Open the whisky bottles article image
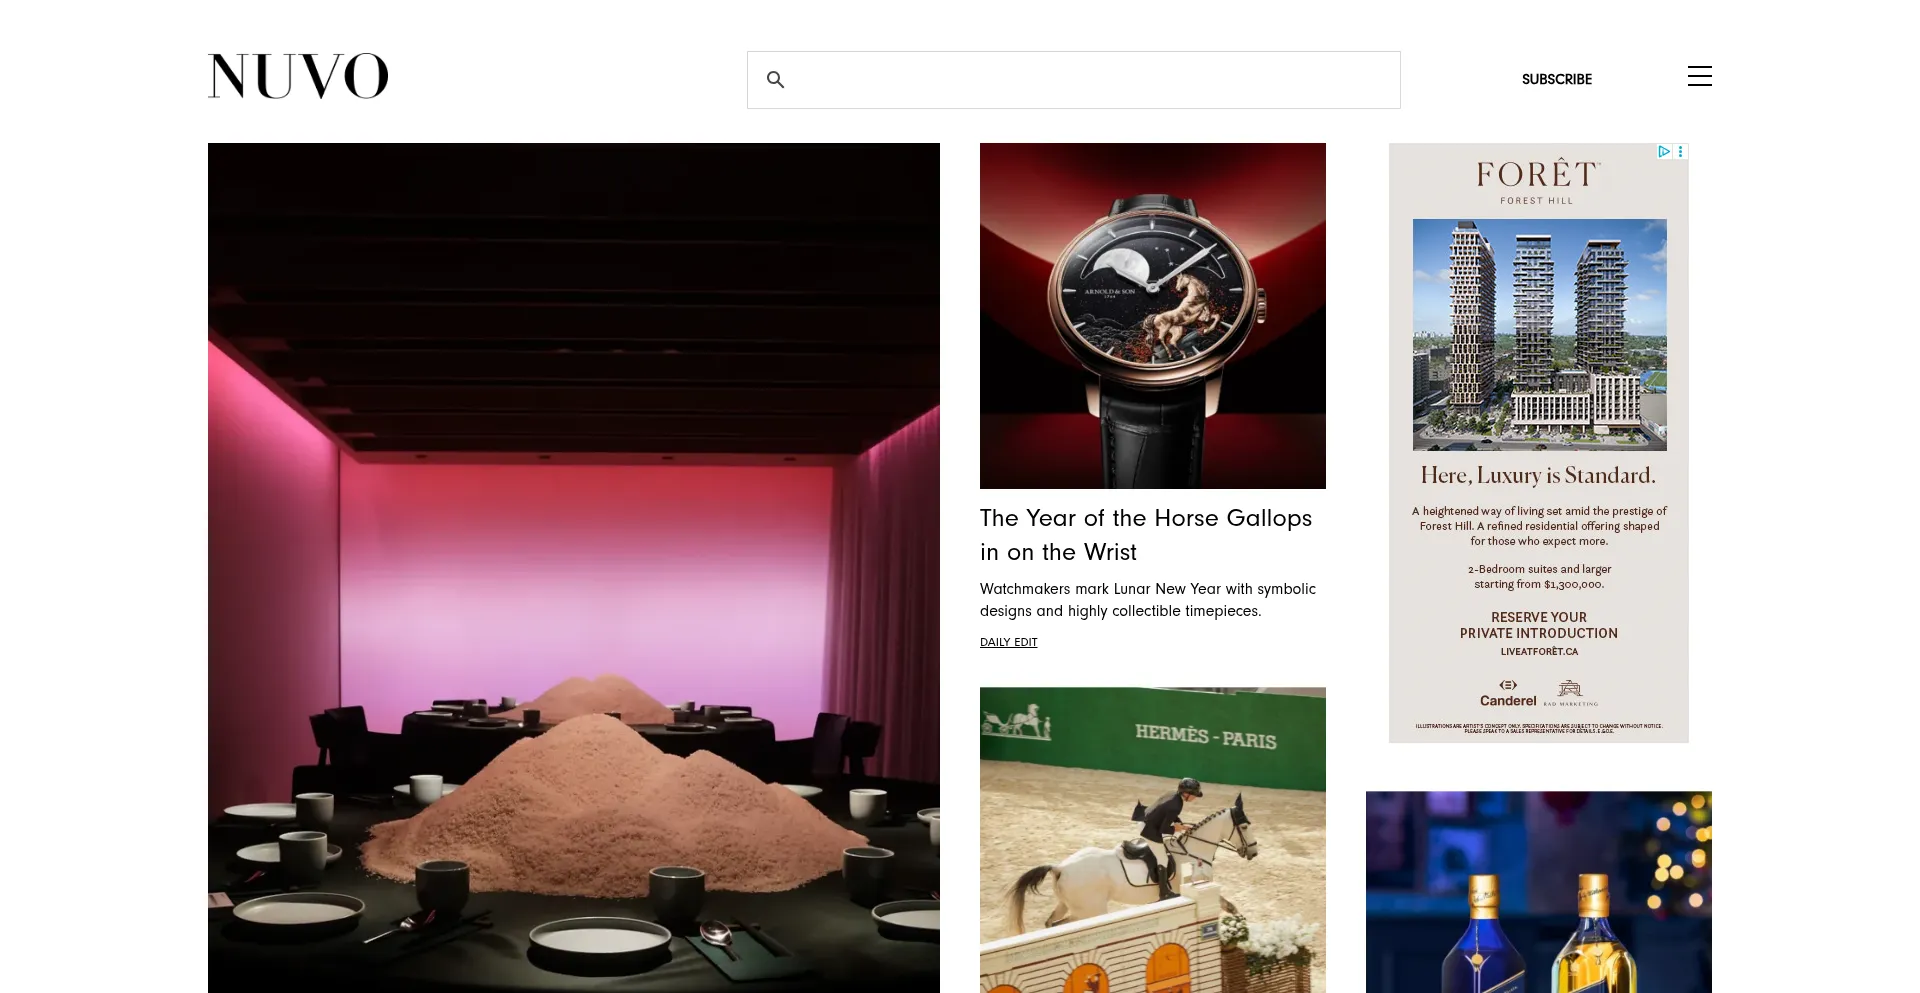The image size is (1920, 993). tap(1539, 892)
